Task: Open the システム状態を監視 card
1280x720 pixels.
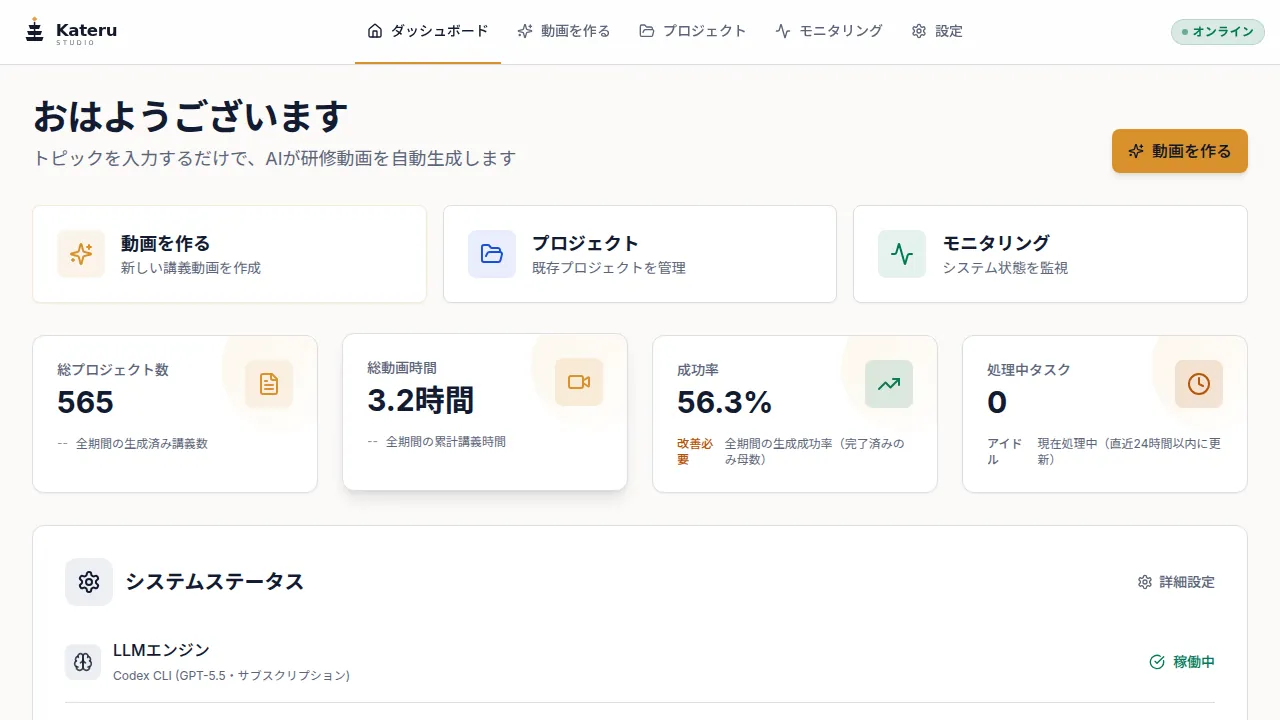Action: click(x=1050, y=254)
